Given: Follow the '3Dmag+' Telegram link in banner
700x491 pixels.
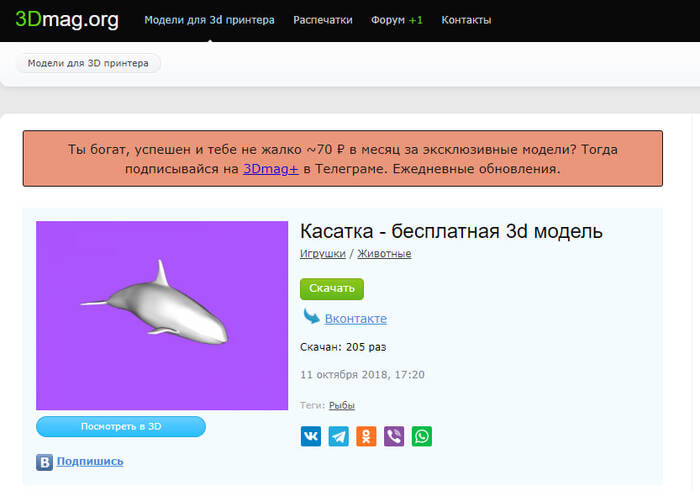Looking at the screenshot, I should (271, 169).
